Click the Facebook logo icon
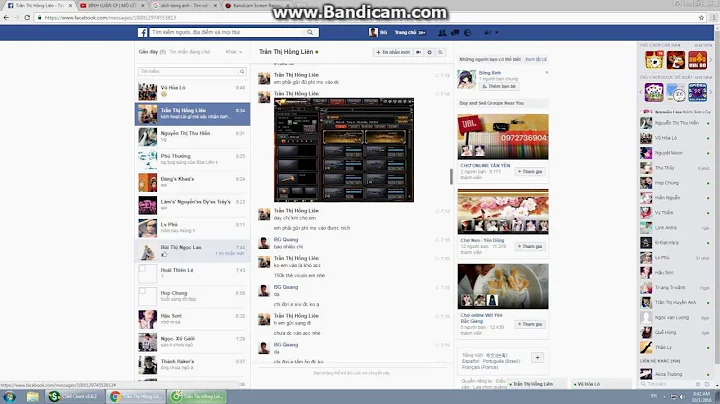 [x=142, y=33]
